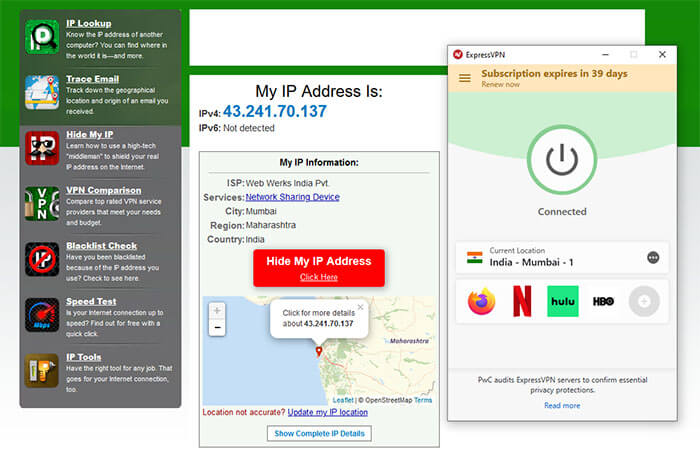Launch Hulu shortcut in ExpressVPN
Image resolution: width=700 pixels, height=455 pixels.
[x=562, y=301]
